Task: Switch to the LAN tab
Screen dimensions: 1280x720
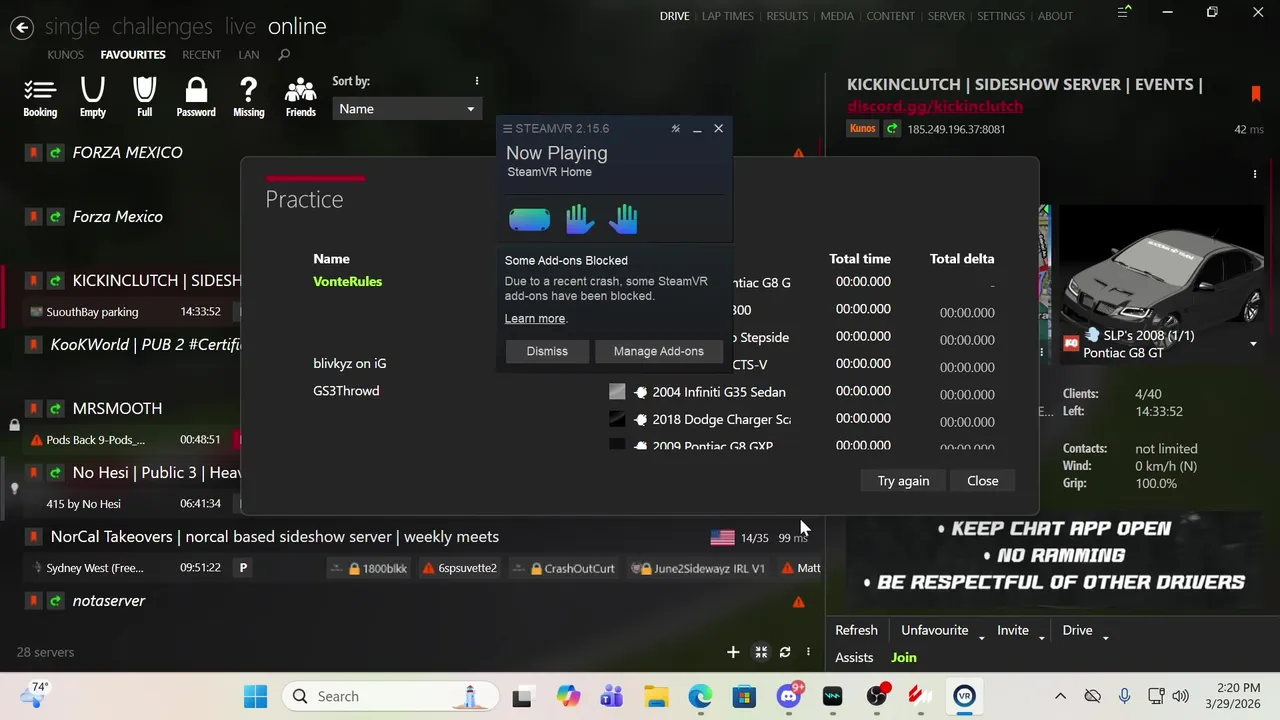Action: click(249, 55)
